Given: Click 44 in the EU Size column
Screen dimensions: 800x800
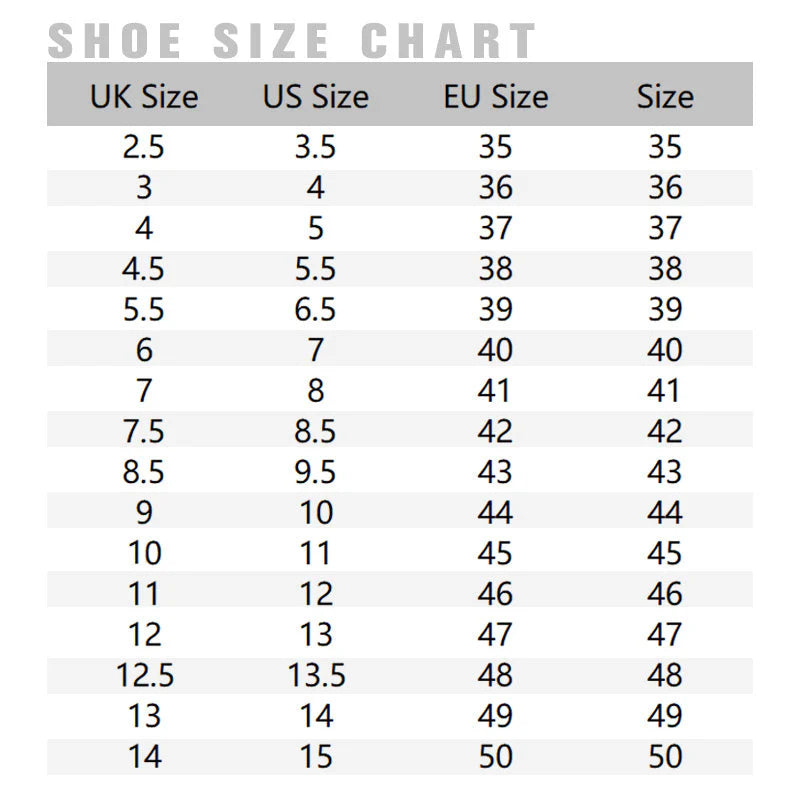Looking at the screenshot, I should coord(495,513).
